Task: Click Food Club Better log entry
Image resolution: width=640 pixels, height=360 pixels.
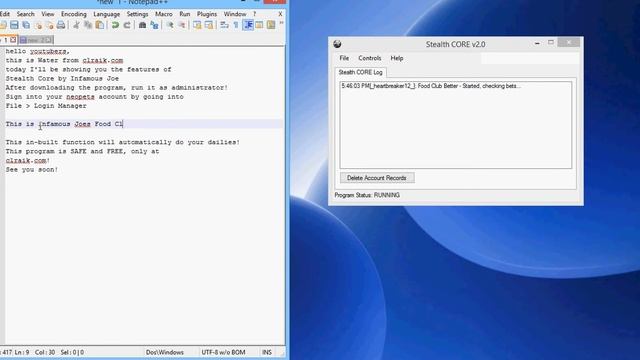Action: point(431,86)
